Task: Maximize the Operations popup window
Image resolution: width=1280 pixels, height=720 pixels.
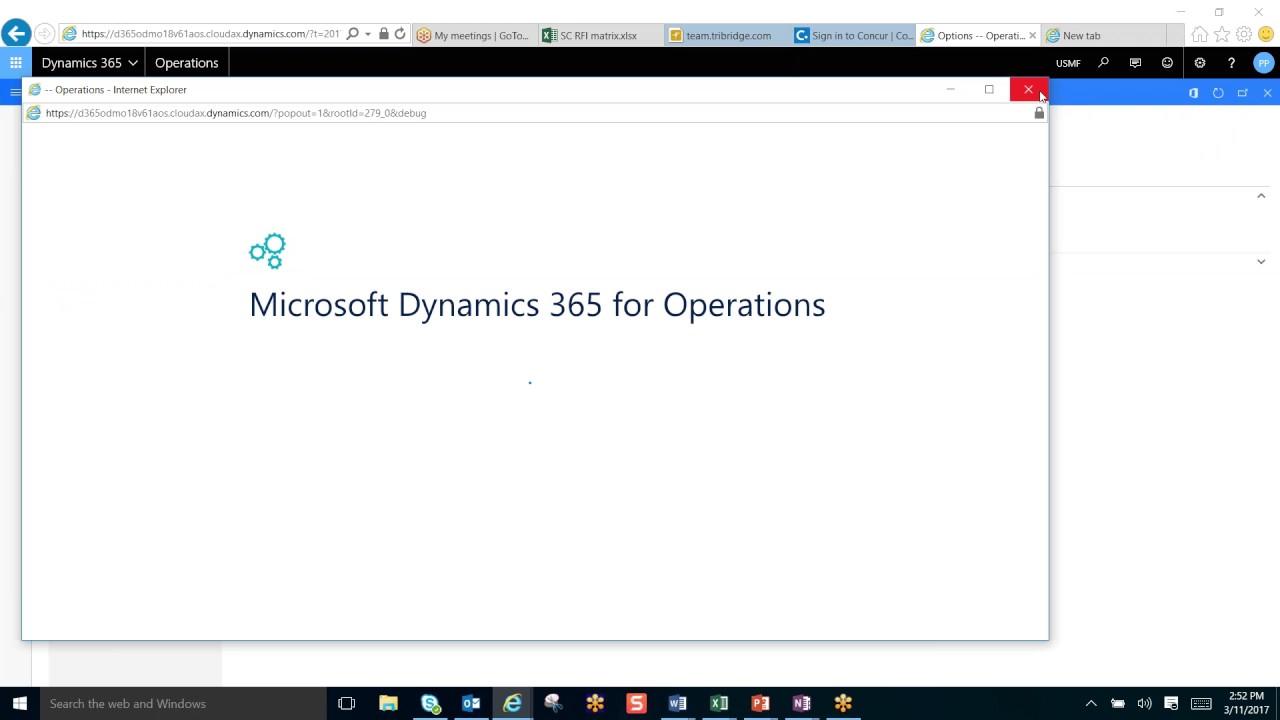Action: [x=989, y=90]
